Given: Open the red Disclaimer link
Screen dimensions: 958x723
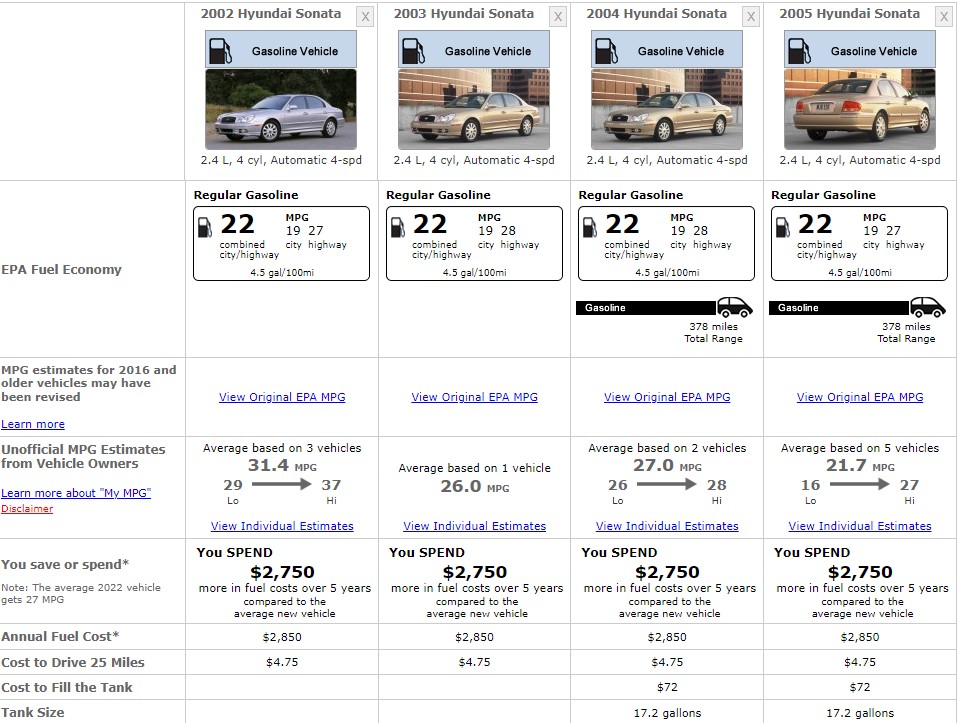Looking at the screenshot, I should [x=27, y=508].
